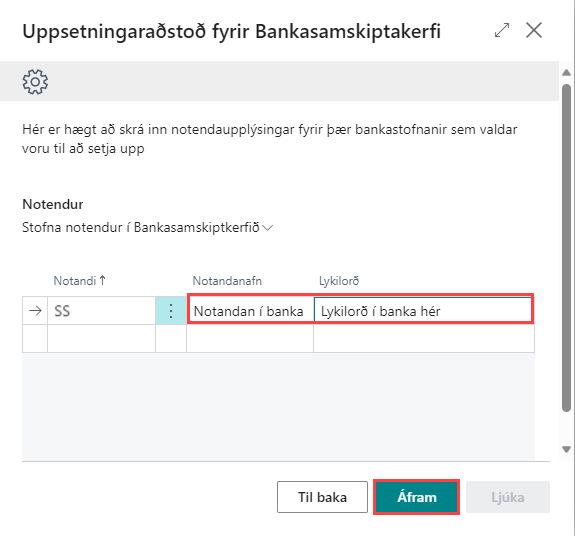The image size is (575, 536).
Task: Select the row arrow indicator beside SS
Action: [35, 311]
